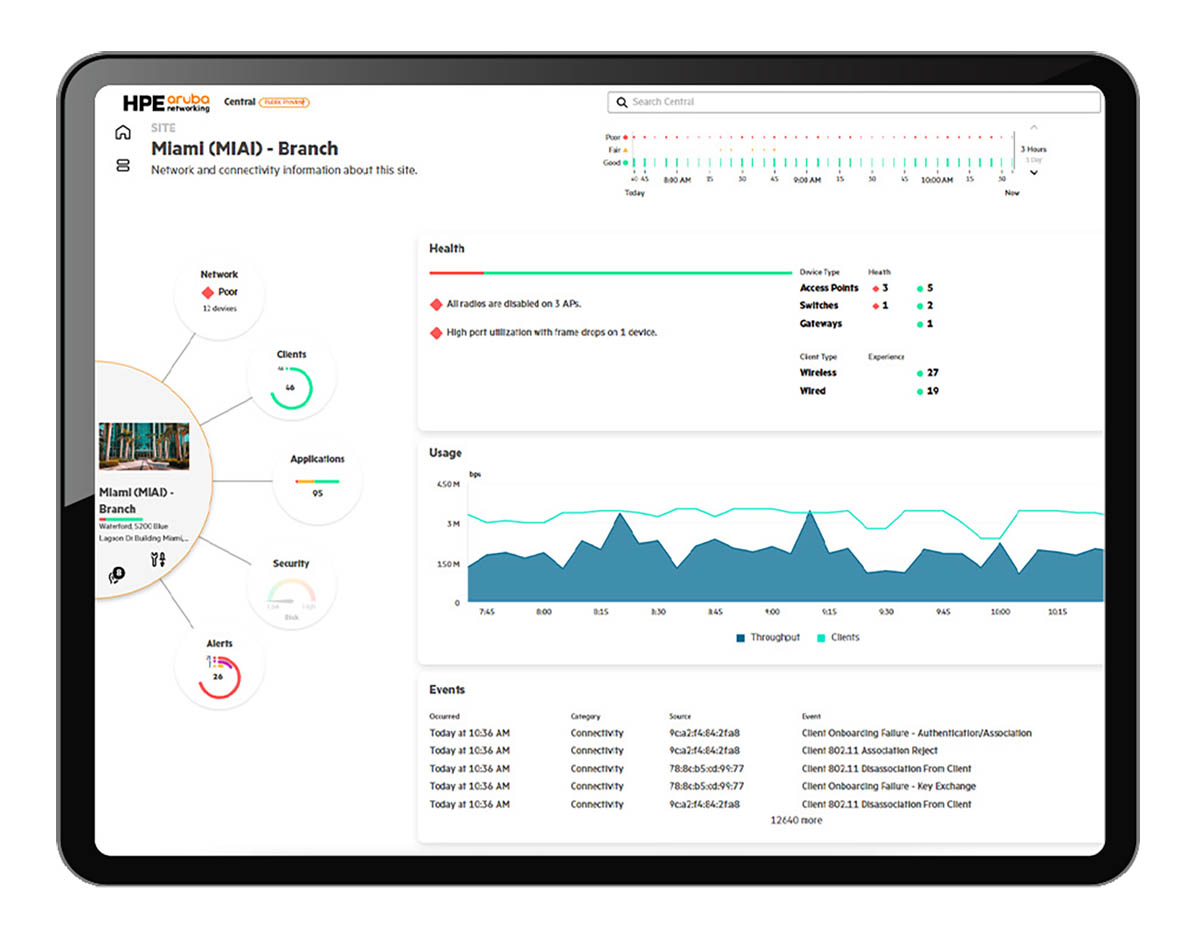
Task: Click the Miami site building thumbnail
Action: [x=143, y=446]
